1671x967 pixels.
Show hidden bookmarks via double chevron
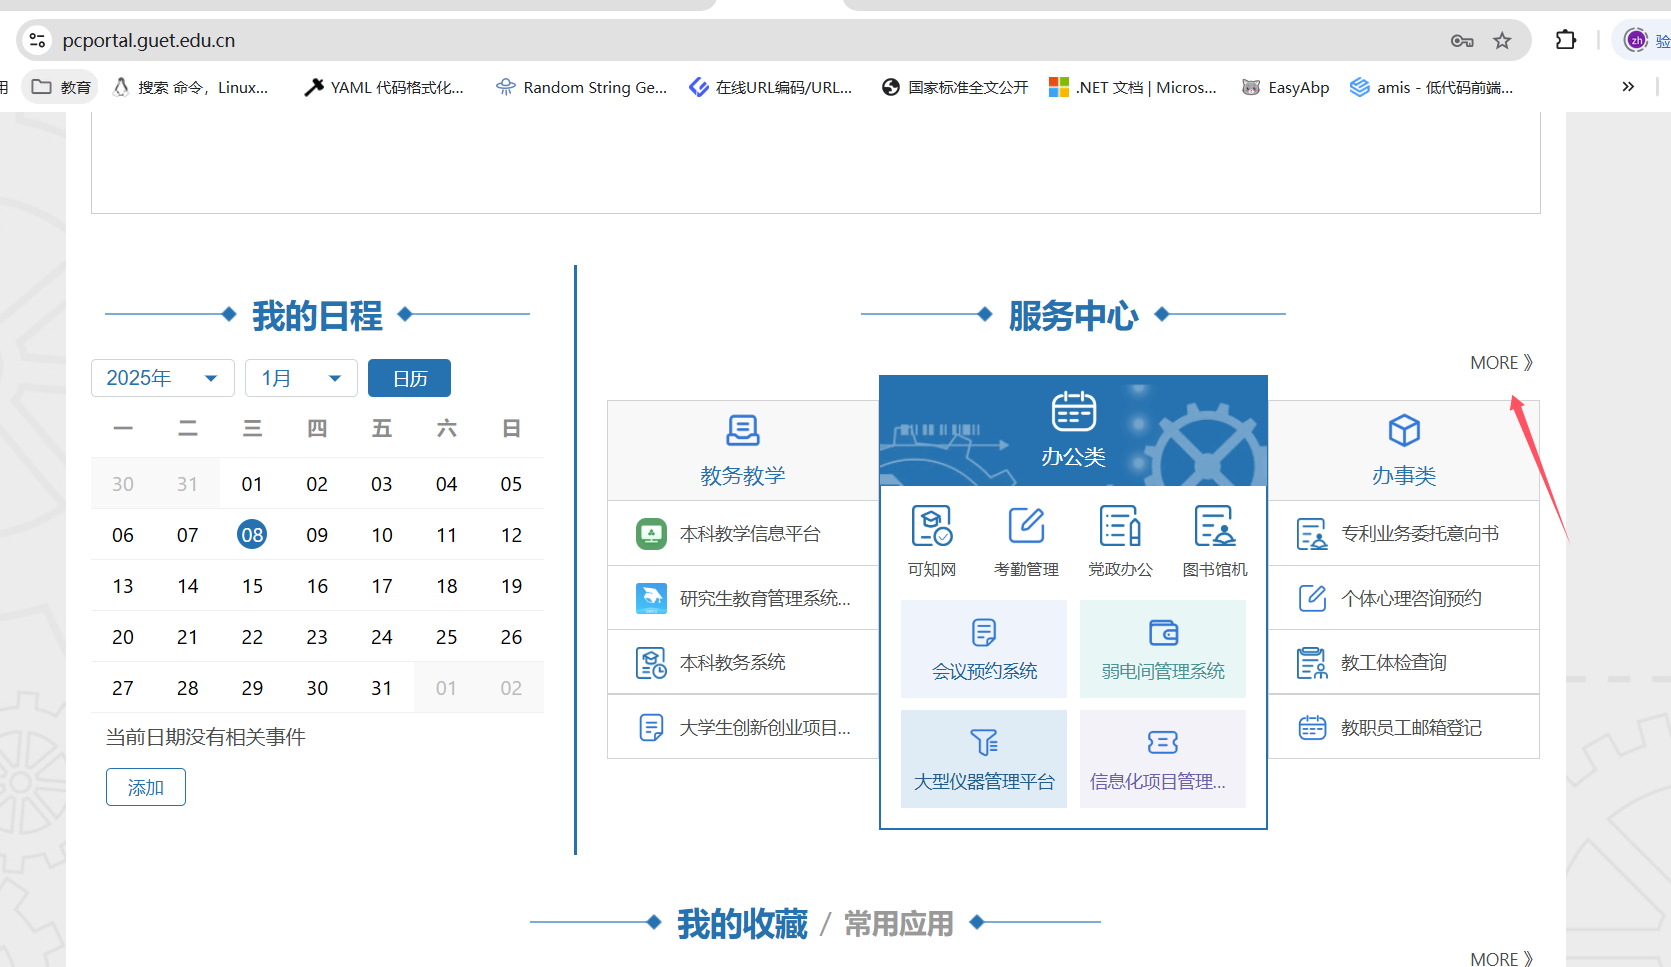tap(1628, 87)
